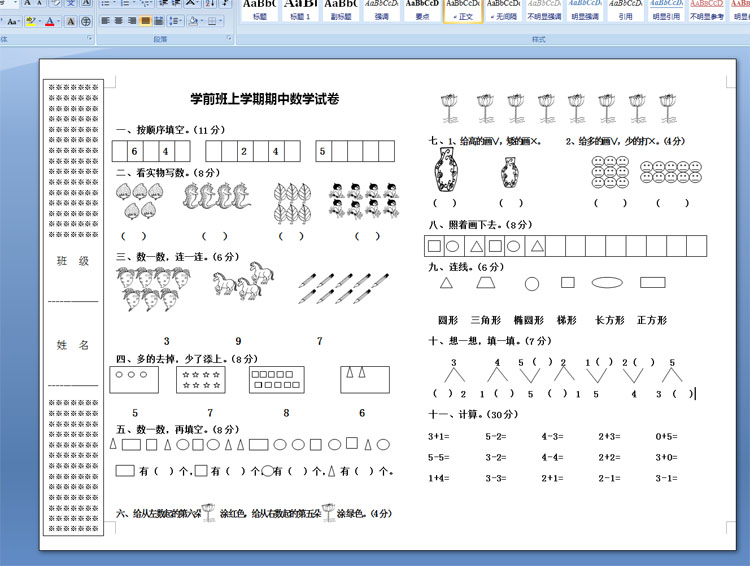Click decrease indent icon
The width and height of the screenshot is (750, 566).
click(x=164, y=3)
